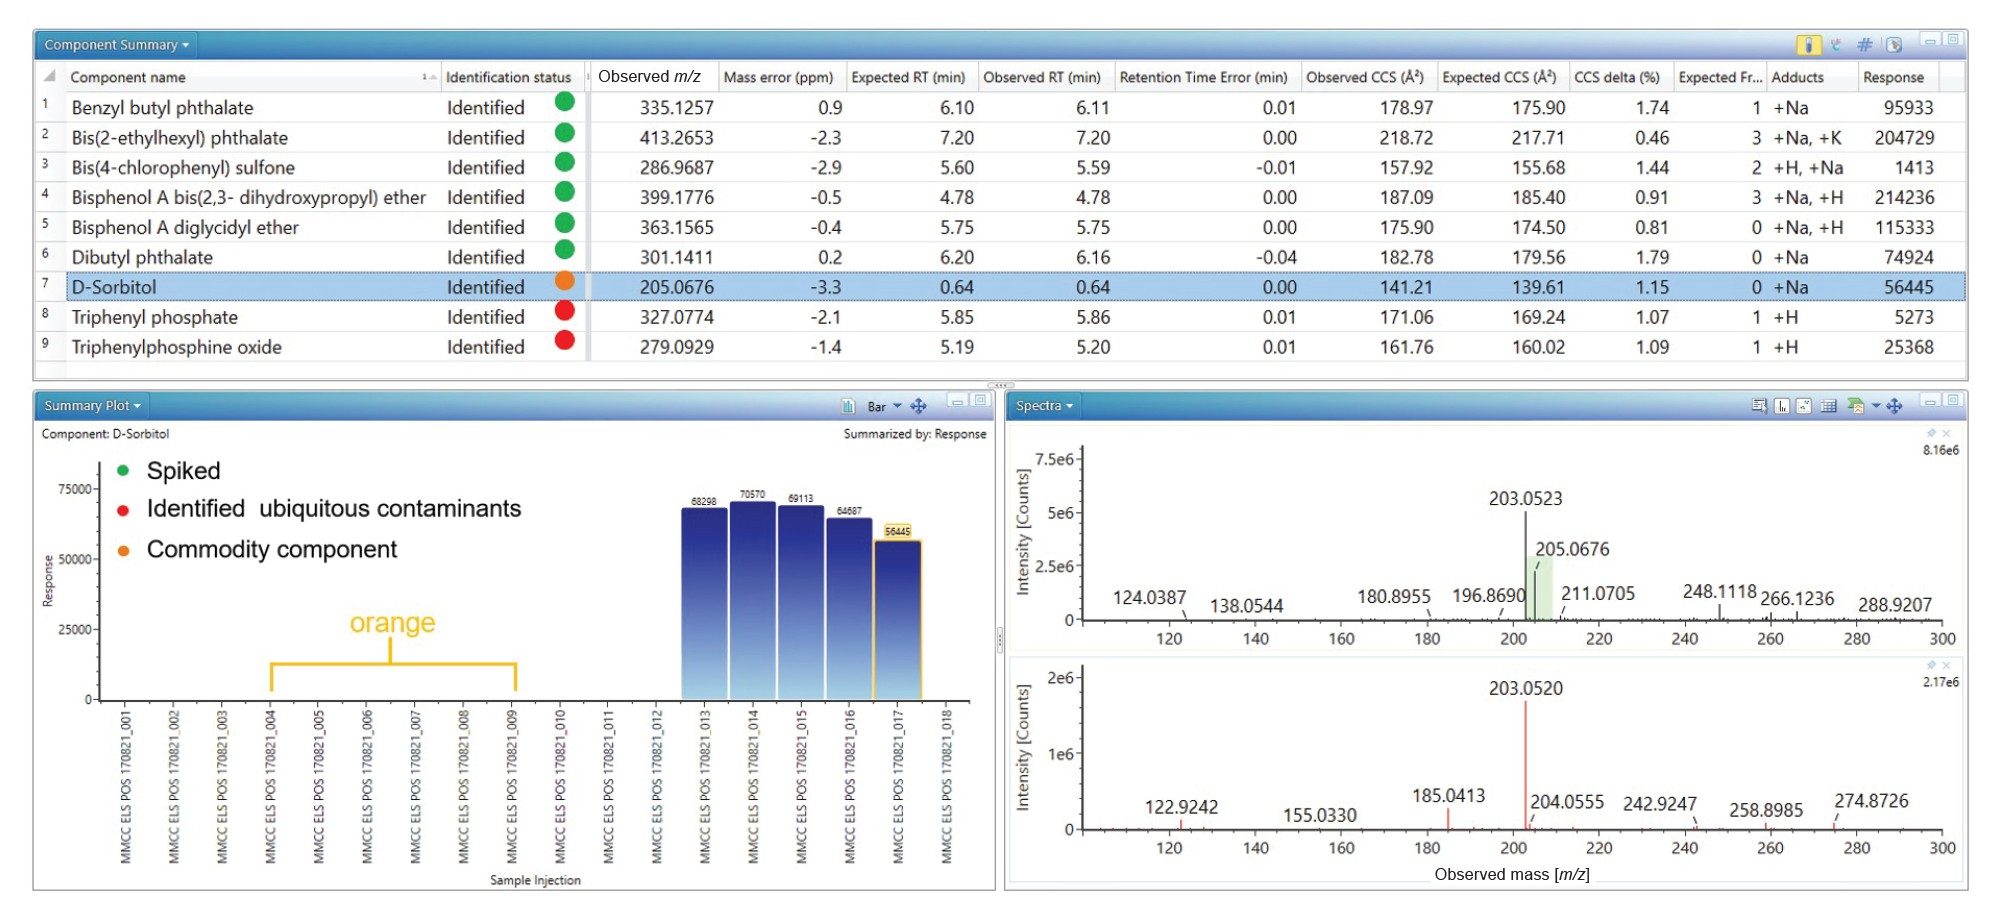Image resolution: width=2000 pixels, height=918 pixels.
Task: Select the Benzyl butyl phthalate row
Action: click(x=162, y=107)
